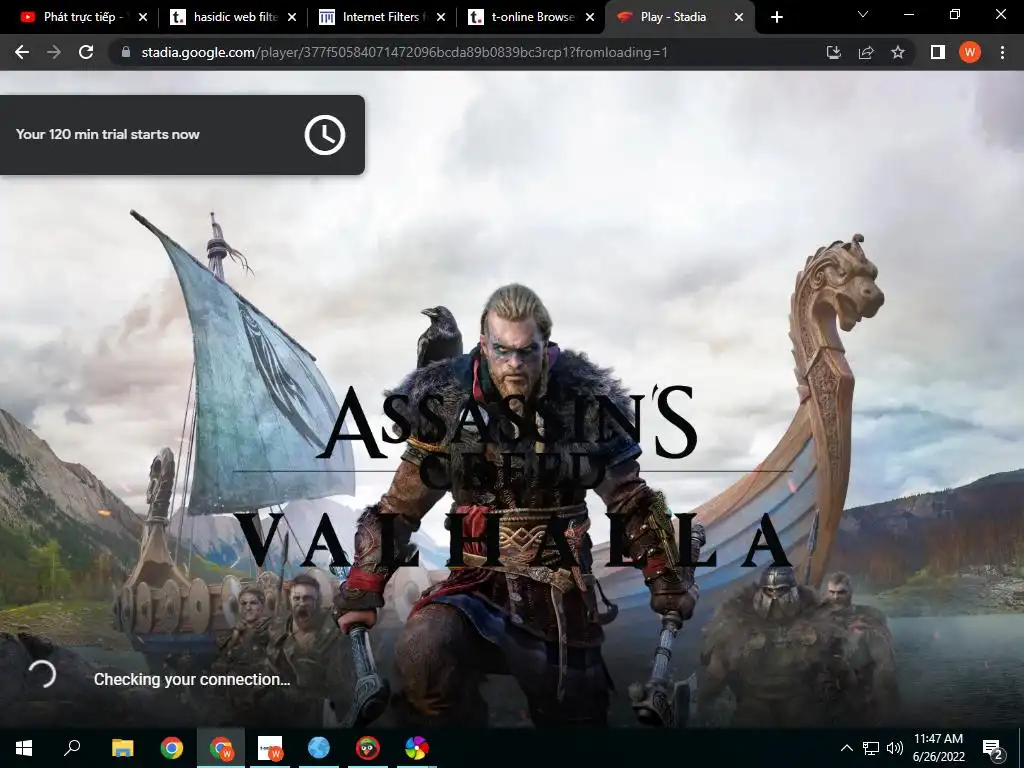The width and height of the screenshot is (1024, 768).
Task: Minimize the Chrome window
Action: [908, 14]
